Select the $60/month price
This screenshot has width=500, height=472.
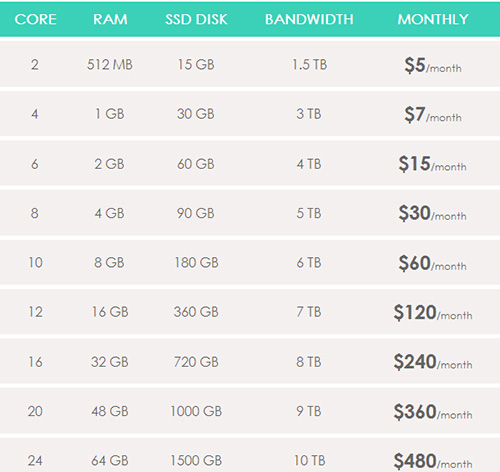433,263
